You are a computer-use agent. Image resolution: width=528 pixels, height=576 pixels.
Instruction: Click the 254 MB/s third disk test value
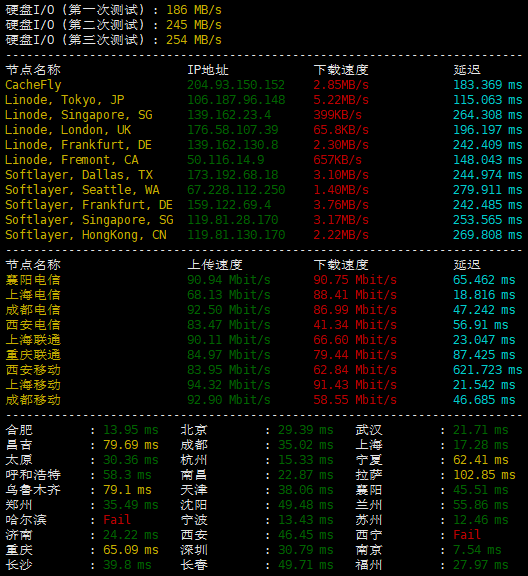pos(194,40)
